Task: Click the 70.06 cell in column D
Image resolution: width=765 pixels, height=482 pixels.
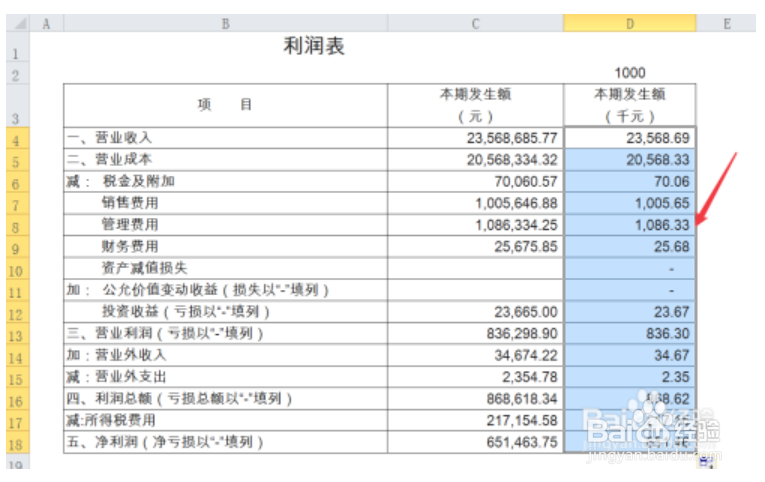Action: [x=630, y=181]
